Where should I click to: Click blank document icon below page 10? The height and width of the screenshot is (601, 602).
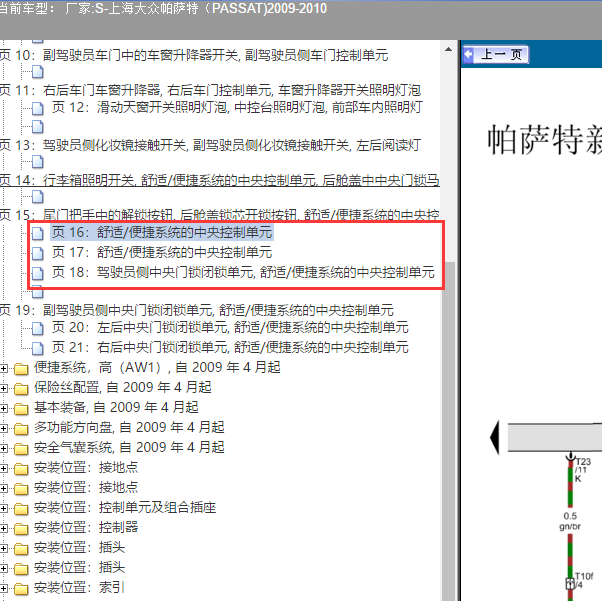click(x=37, y=71)
